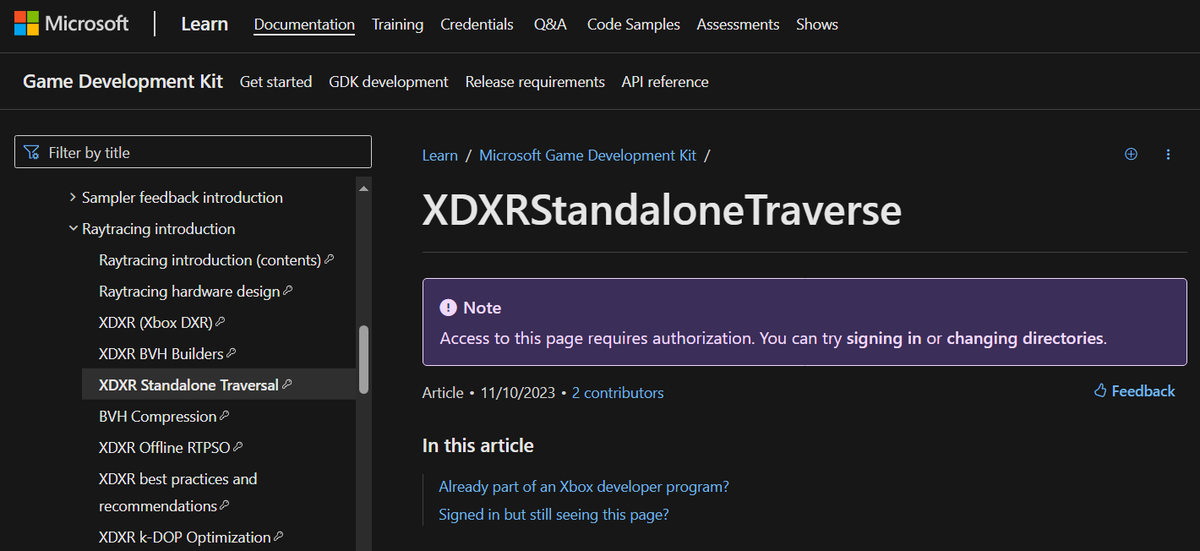Click the Filter by title field
The height and width of the screenshot is (551, 1200).
tap(193, 153)
